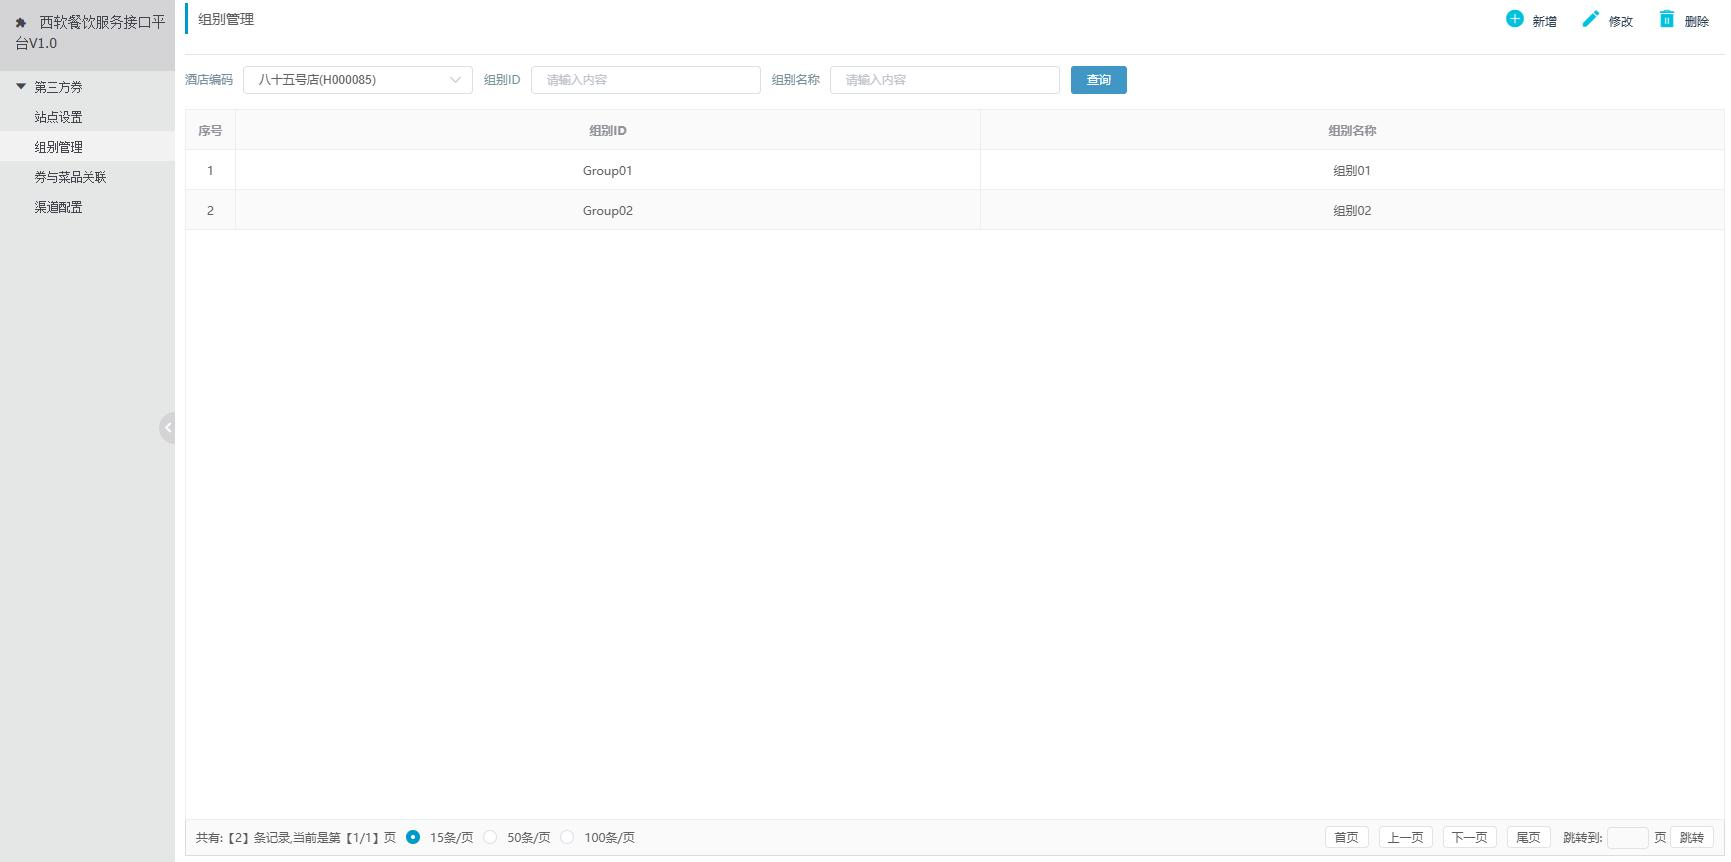Collapse the sidebar with the arrow handle
1731x862 pixels.
tap(167, 428)
